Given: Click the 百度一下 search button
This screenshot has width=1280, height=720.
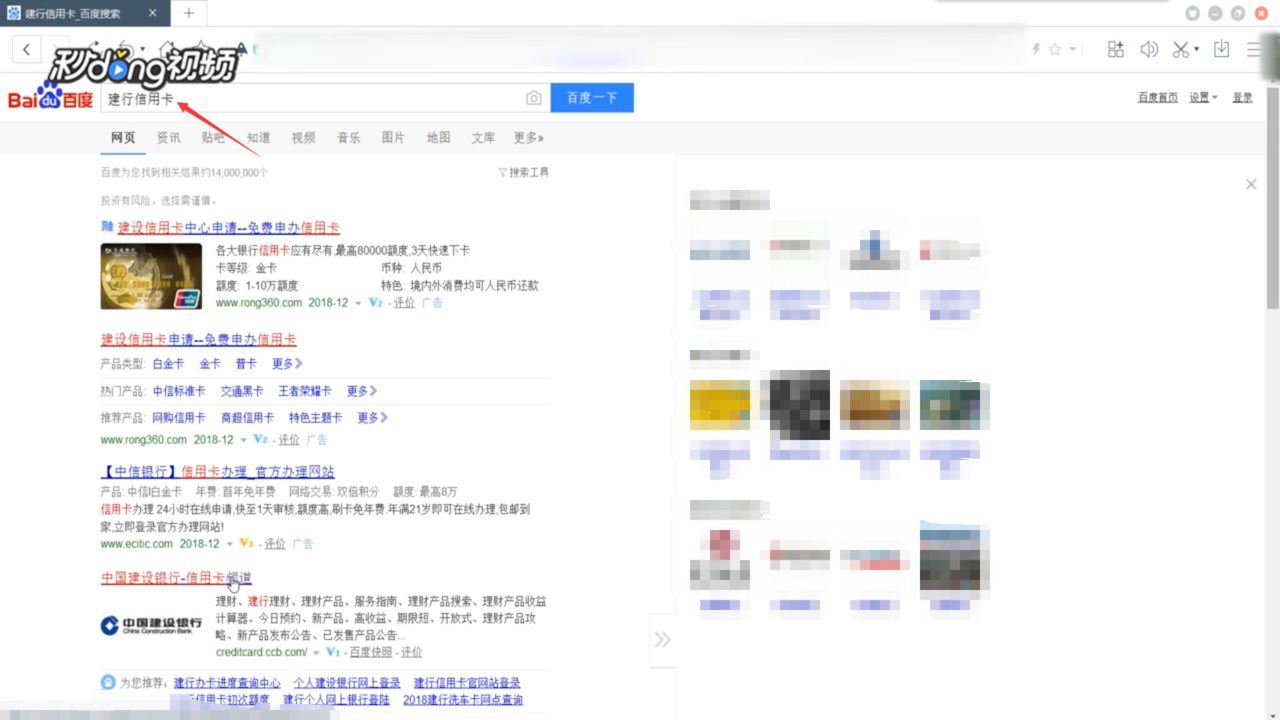Looking at the screenshot, I should point(592,98).
